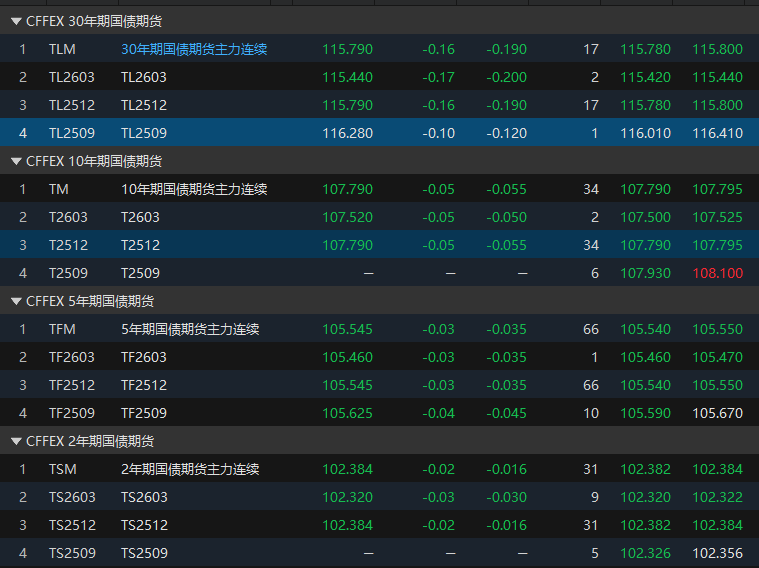Click the TS2509 ask price 102.356

pos(717,553)
